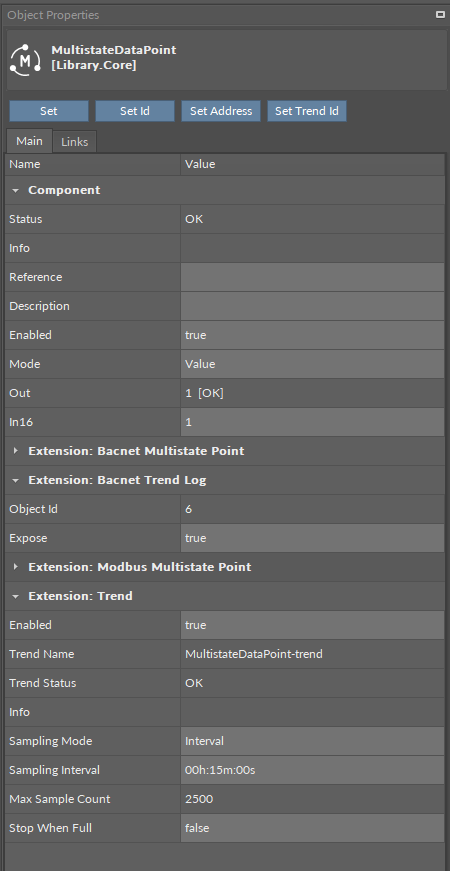The width and height of the screenshot is (450, 871).
Task: Click the In16 row label
Action: [21, 422]
